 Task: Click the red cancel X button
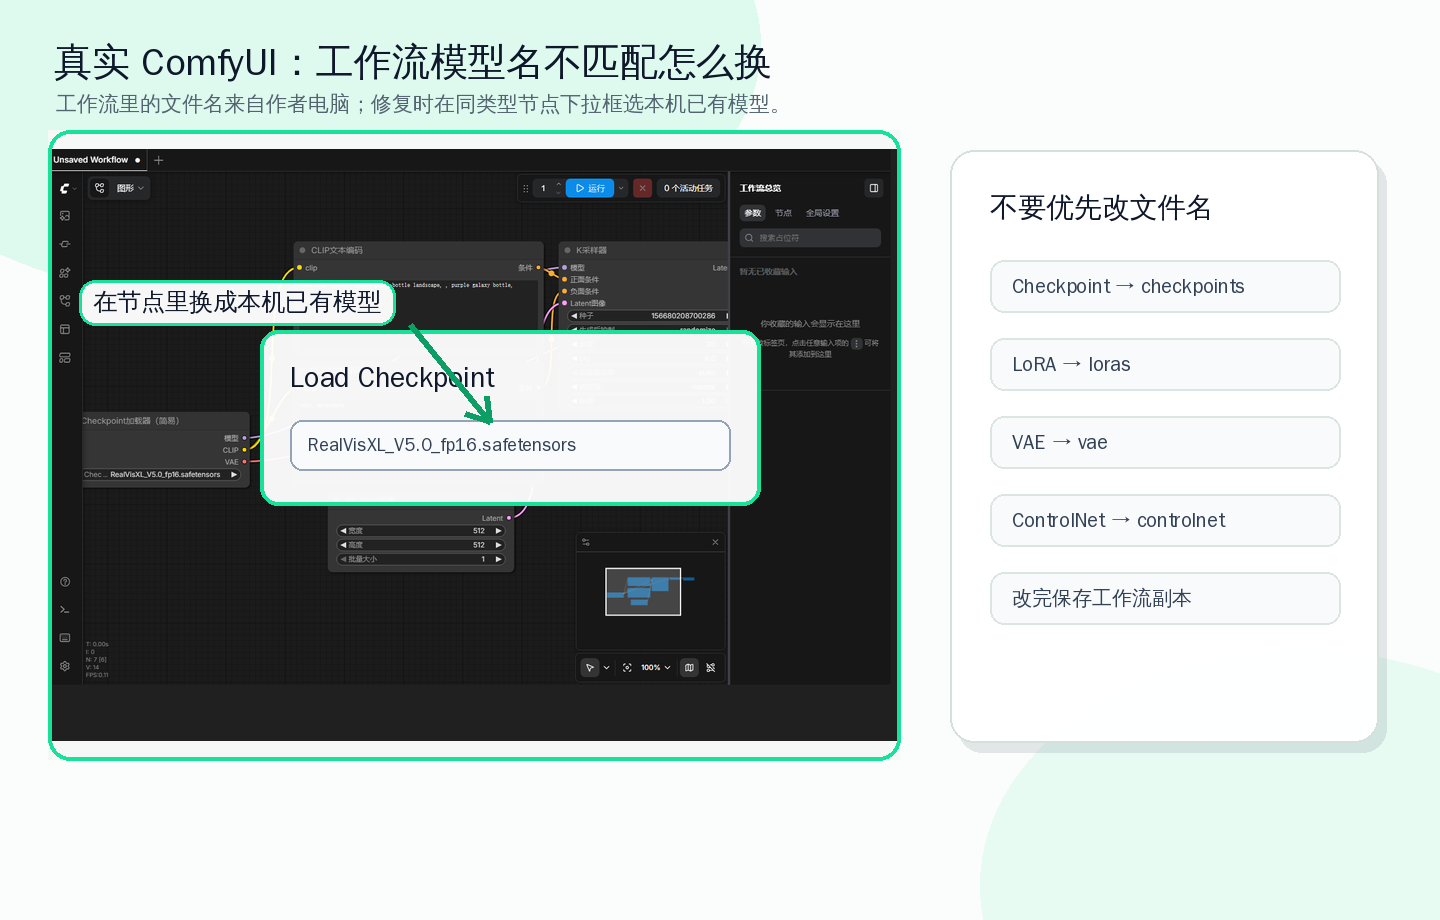point(643,188)
